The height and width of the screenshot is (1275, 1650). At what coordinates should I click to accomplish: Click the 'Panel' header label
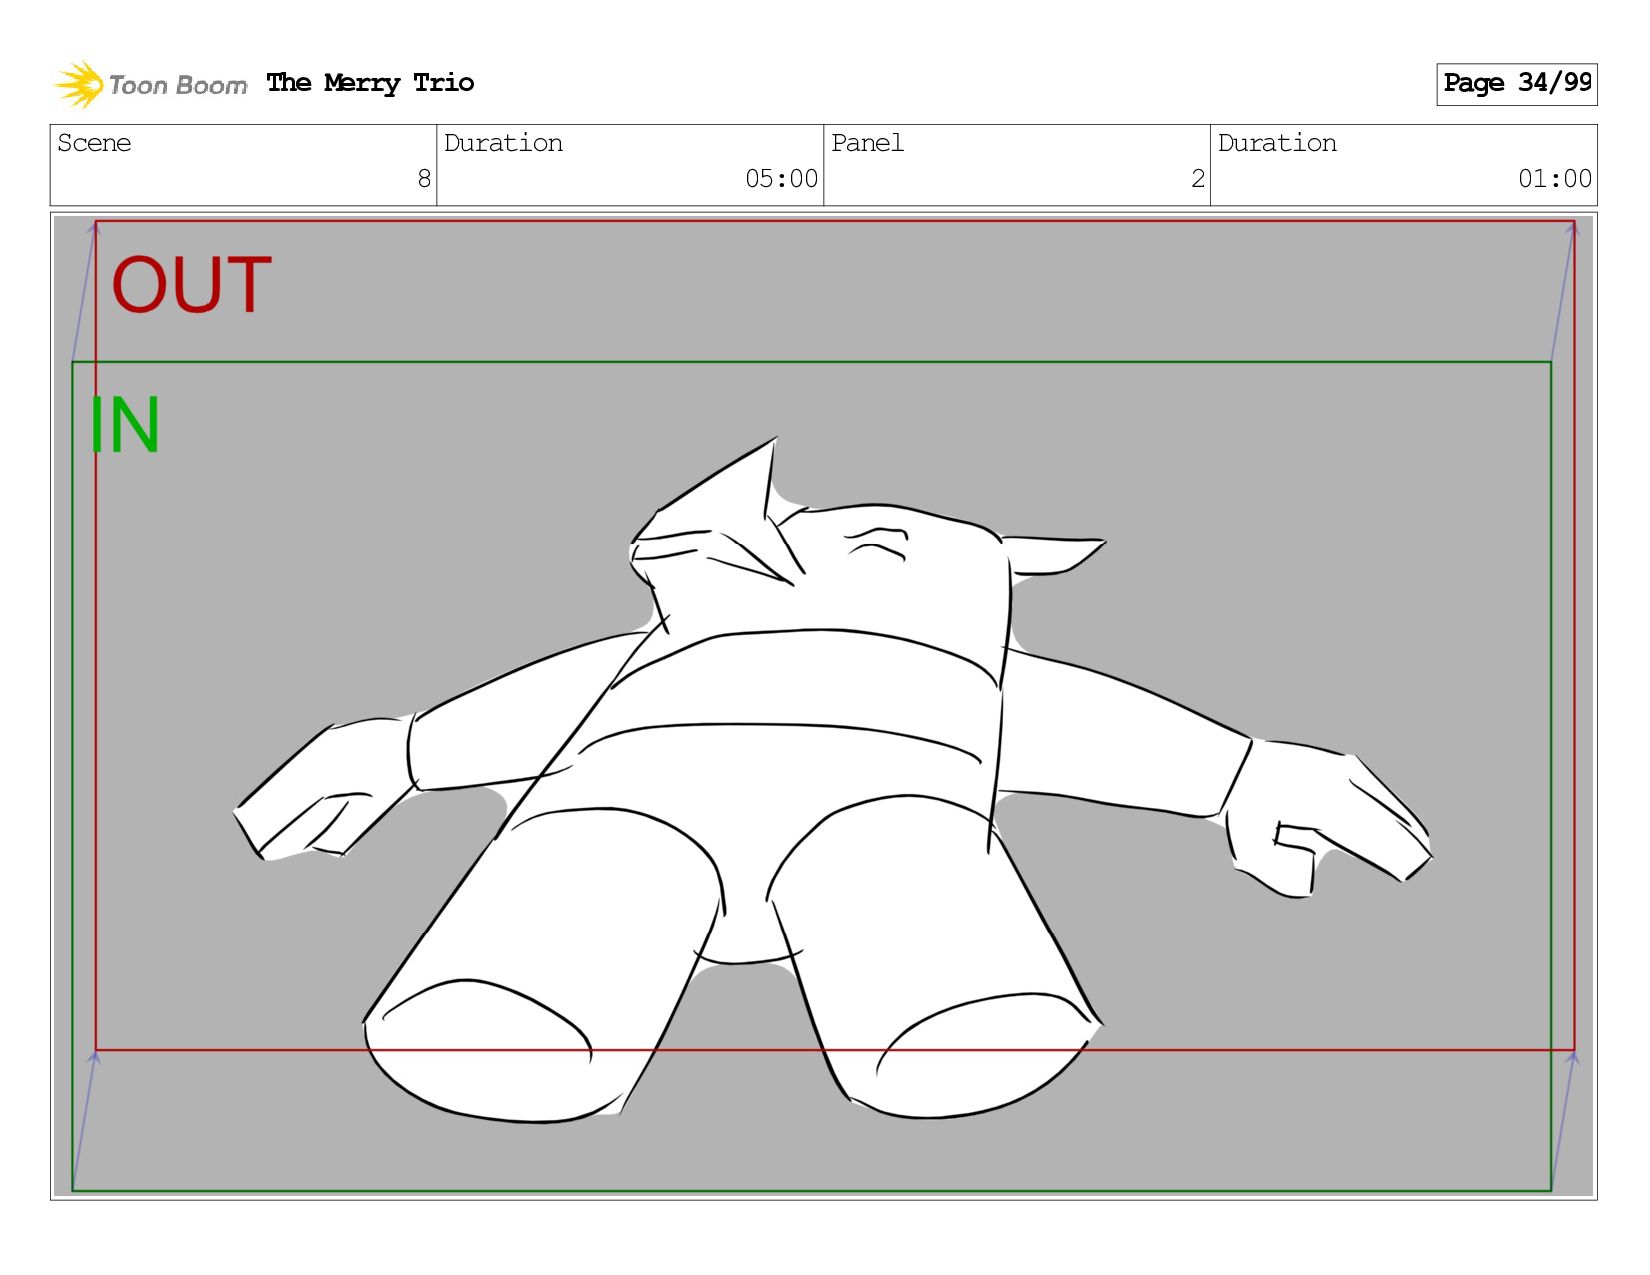pos(867,143)
